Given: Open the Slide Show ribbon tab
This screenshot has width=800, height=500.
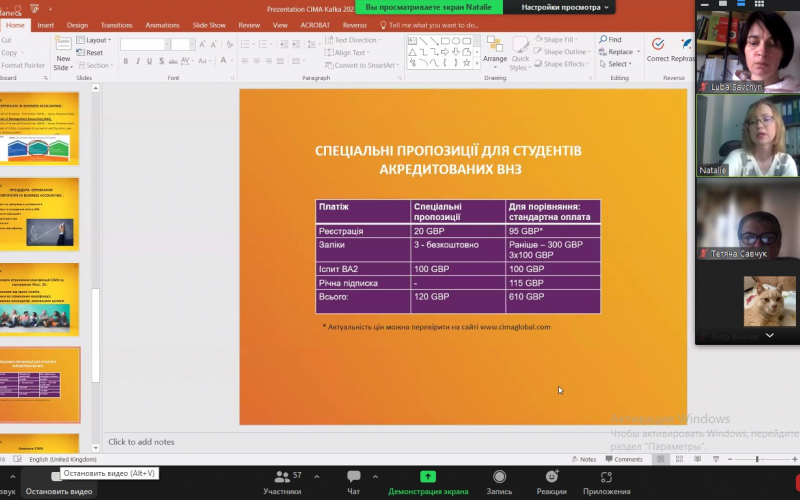Looking at the screenshot, I should pyautogui.click(x=209, y=25).
